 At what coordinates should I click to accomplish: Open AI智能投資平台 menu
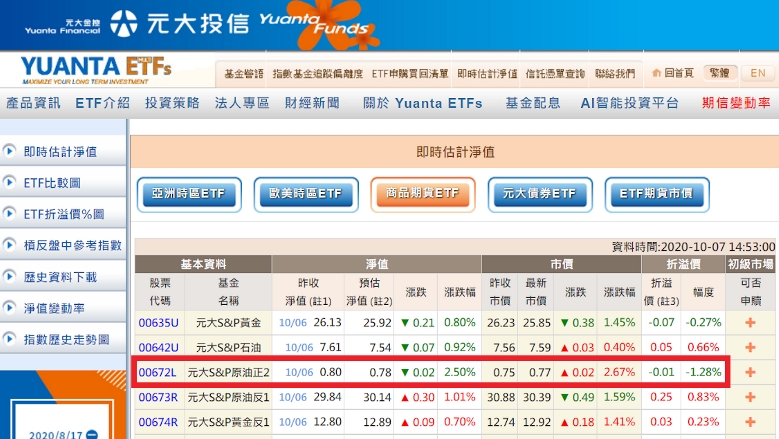[629, 103]
